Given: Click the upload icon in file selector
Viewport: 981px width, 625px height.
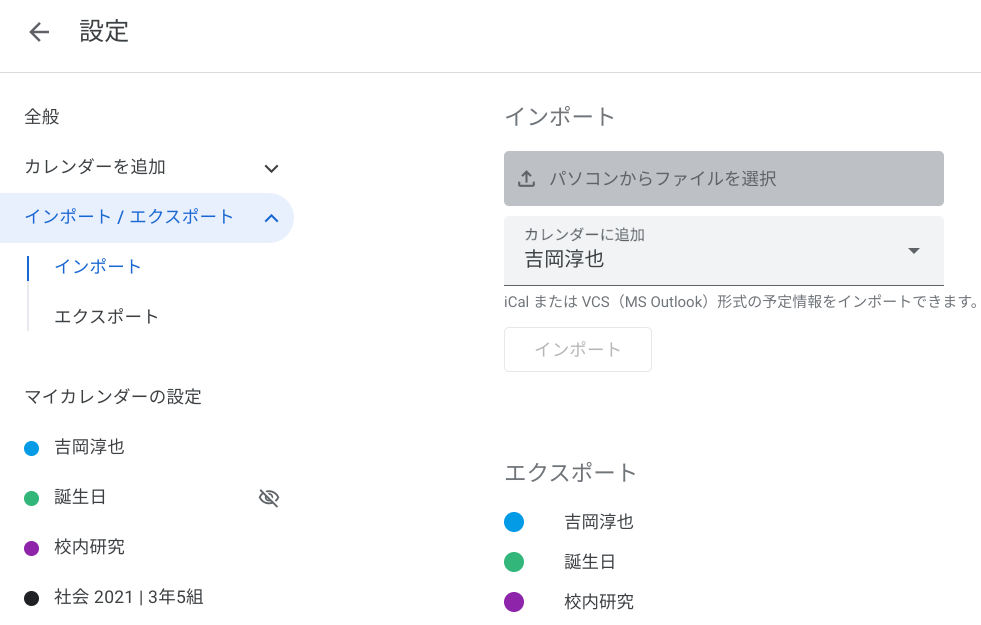Looking at the screenshot, I should [x=527, y=179].
